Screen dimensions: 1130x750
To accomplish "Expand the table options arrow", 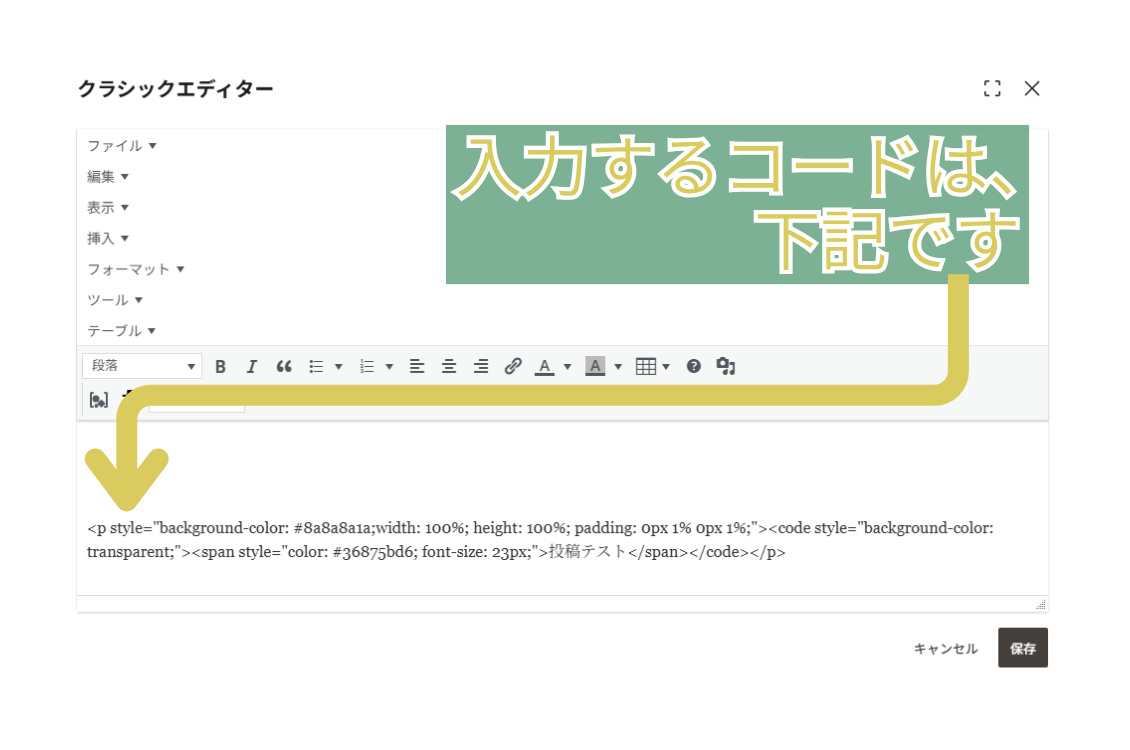I will (x=666, y=367).
